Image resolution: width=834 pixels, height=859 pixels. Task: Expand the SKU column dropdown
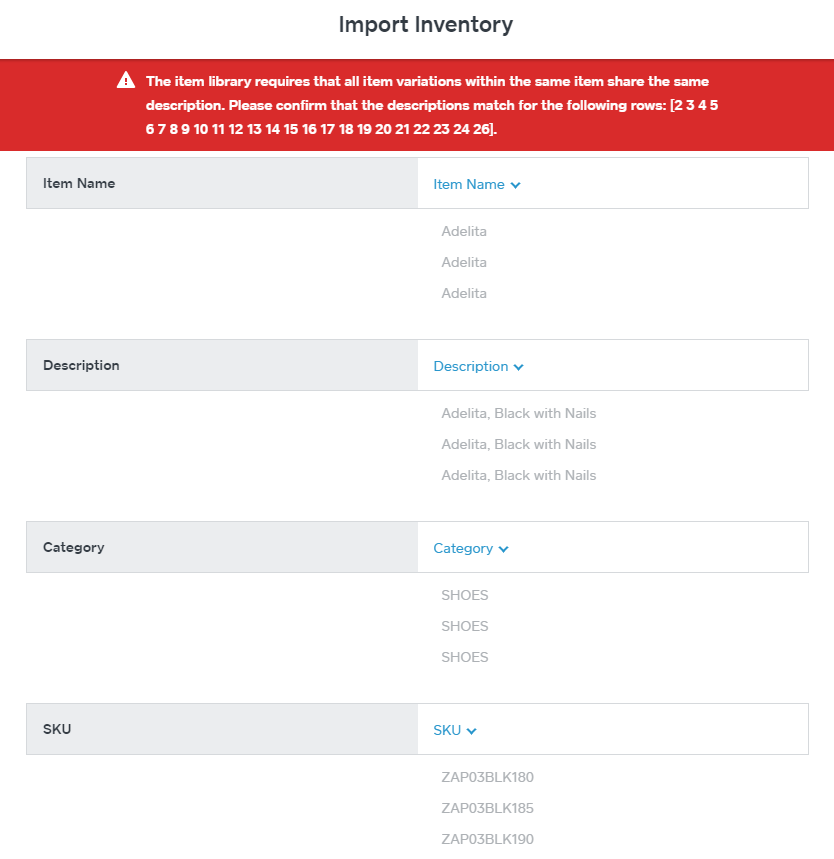454,730
